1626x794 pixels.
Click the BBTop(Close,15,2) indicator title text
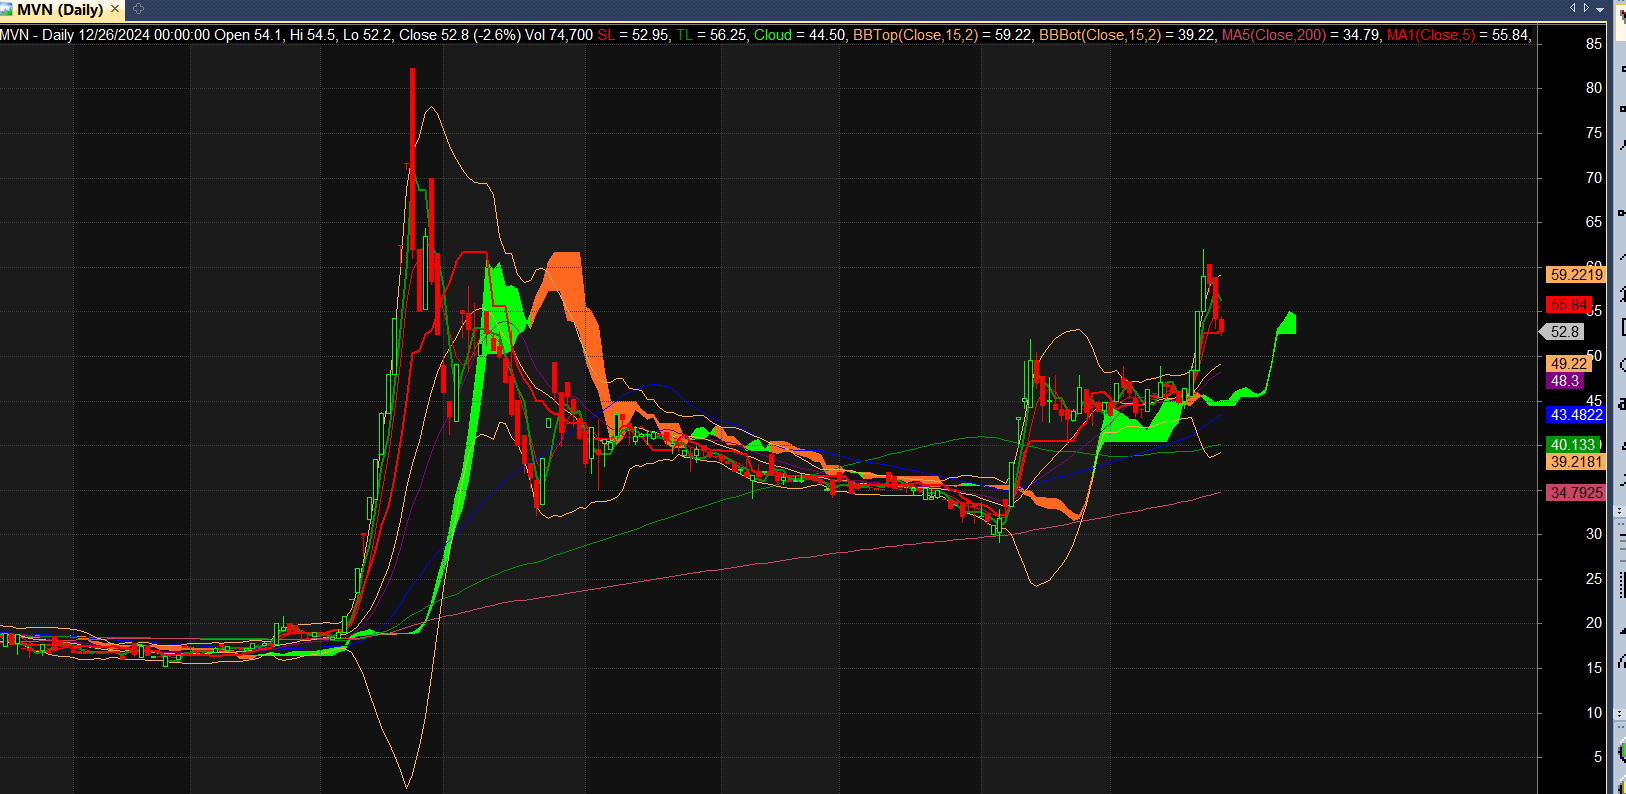915,35
